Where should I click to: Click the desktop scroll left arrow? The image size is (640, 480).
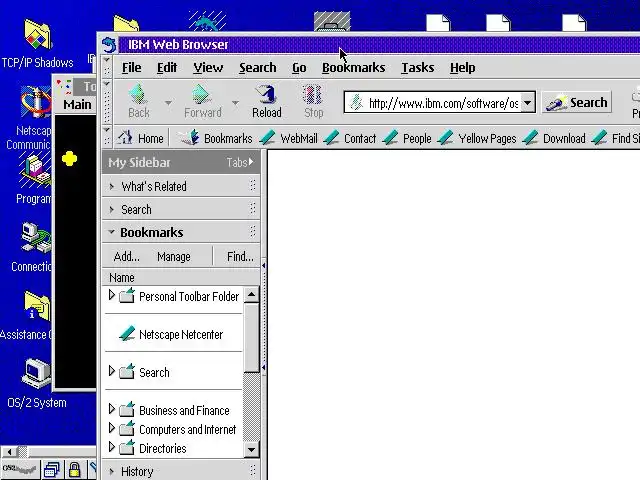pos(10,451)
